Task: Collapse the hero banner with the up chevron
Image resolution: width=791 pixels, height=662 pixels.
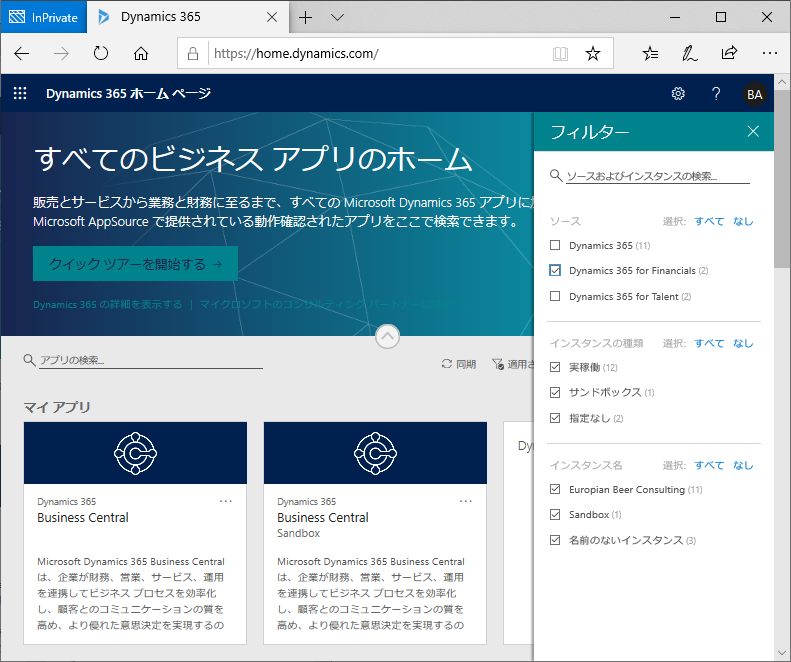Action: pyautogui.click(x=387, y=336)
